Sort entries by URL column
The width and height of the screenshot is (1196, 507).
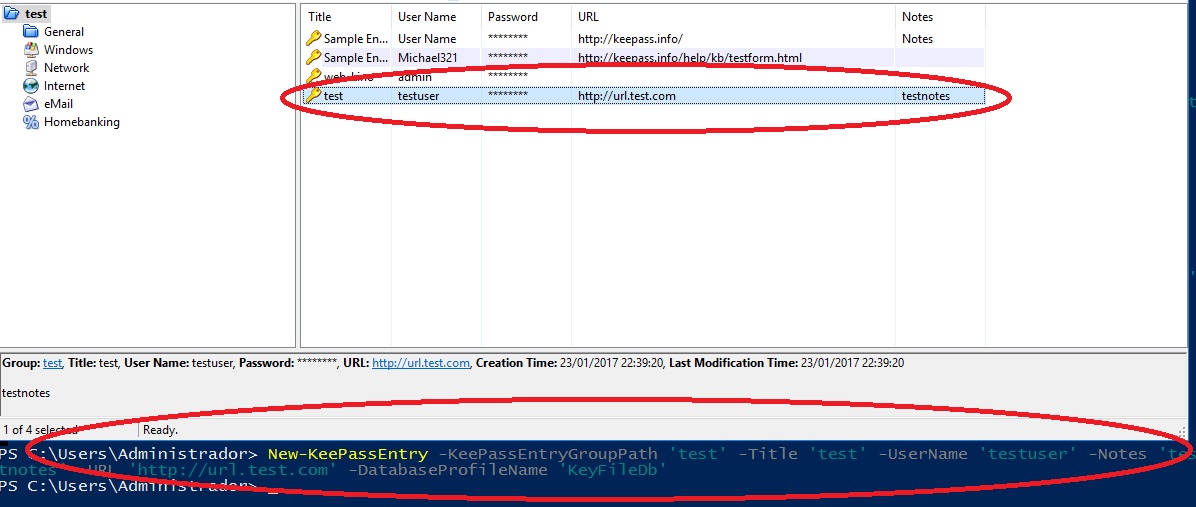click(588, 17)
